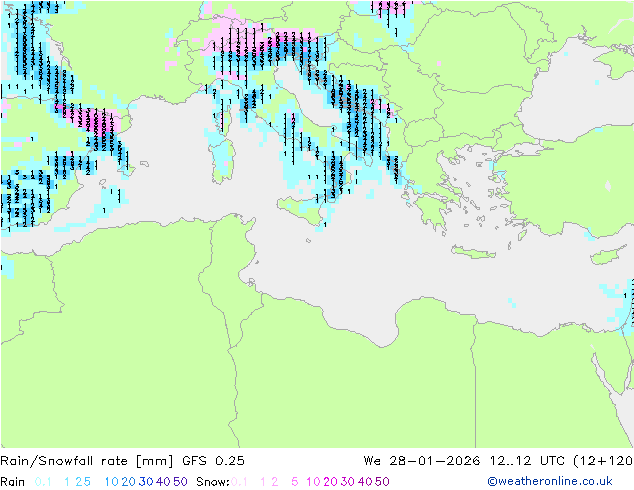Click the island of Crete on the map
This screenshot has width=634, height=490.
(474, 252)
